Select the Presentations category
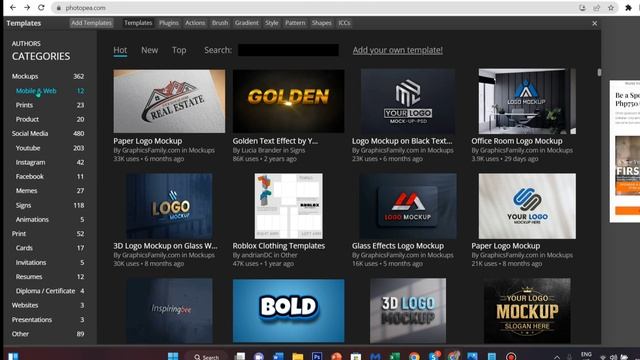Viewport: 640px width, 360px height. click(48, 320)
